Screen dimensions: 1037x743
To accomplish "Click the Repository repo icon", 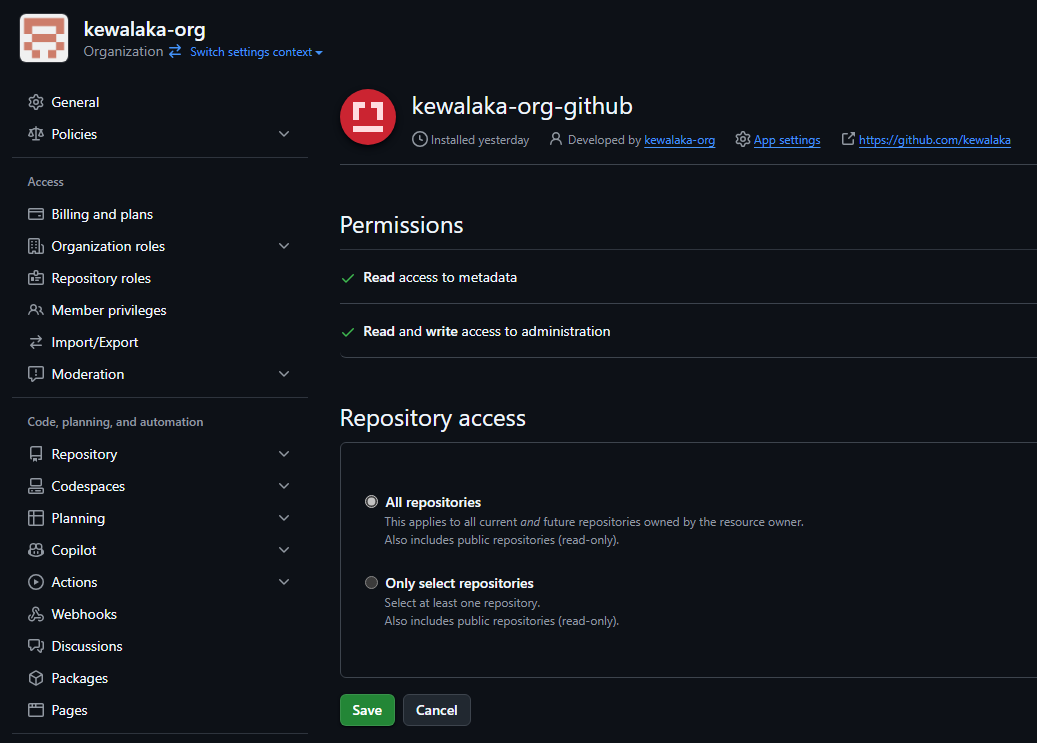I will [36, 454].
